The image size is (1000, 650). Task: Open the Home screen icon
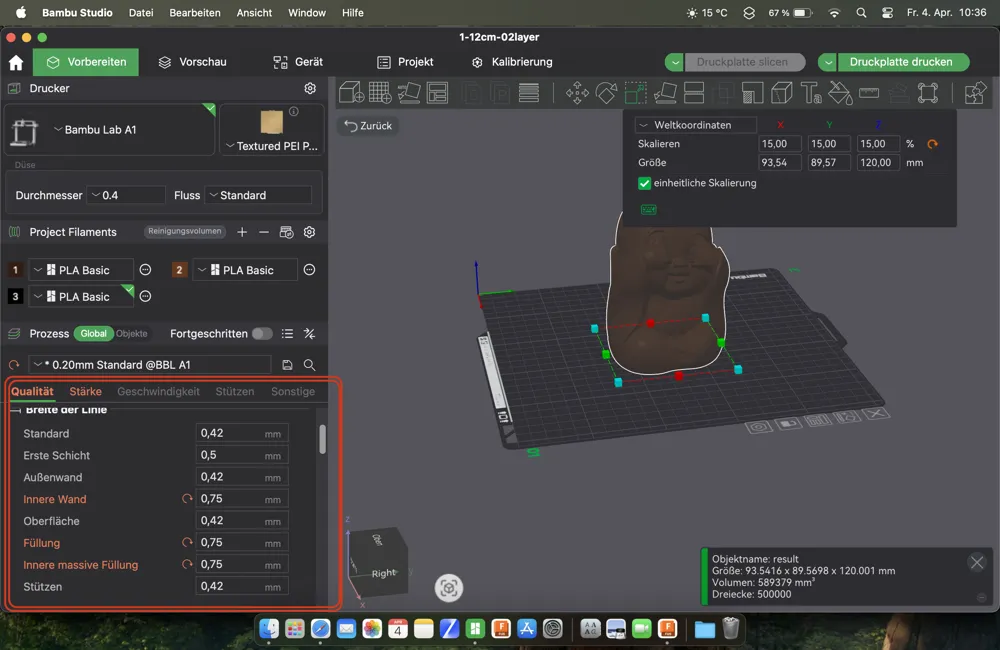(x=16, y=63)
